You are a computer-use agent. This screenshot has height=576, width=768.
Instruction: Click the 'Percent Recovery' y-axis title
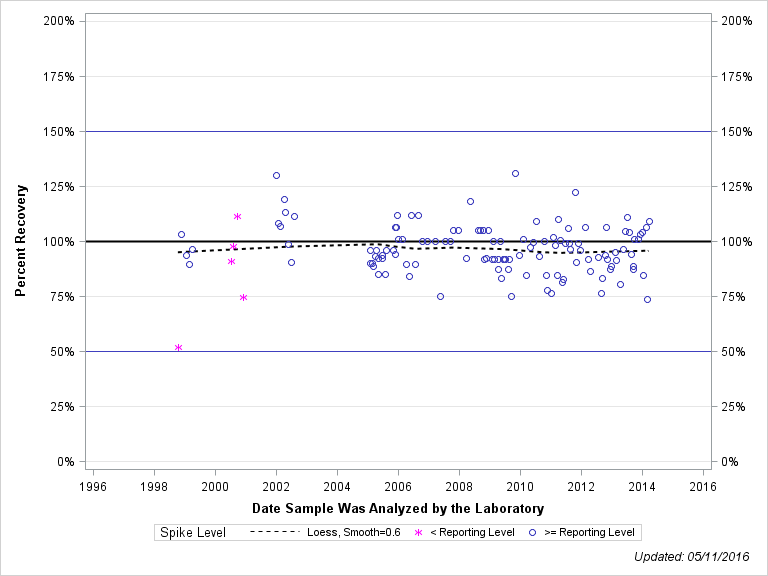coord(20,241)
